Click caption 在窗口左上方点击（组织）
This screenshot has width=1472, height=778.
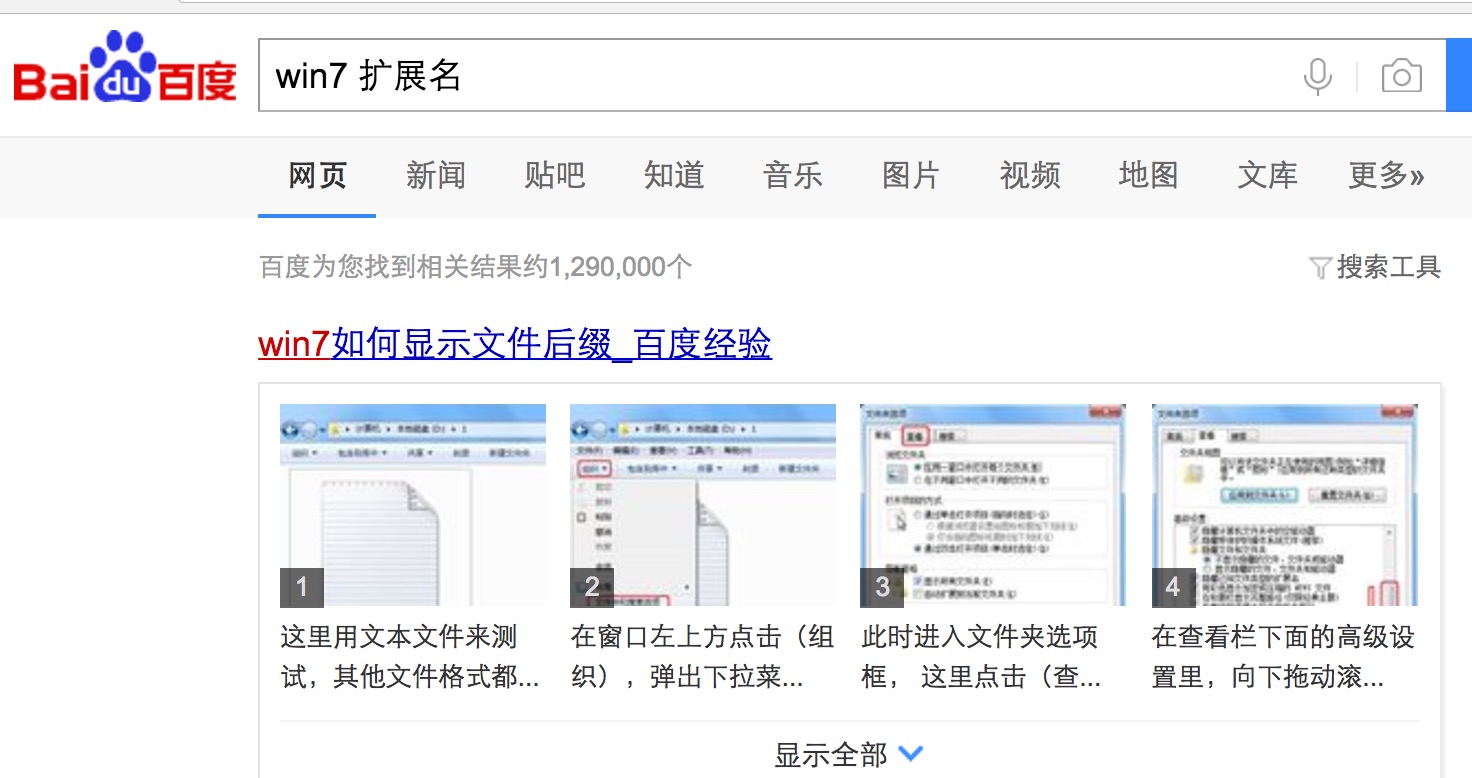click(x=703, y=657)
